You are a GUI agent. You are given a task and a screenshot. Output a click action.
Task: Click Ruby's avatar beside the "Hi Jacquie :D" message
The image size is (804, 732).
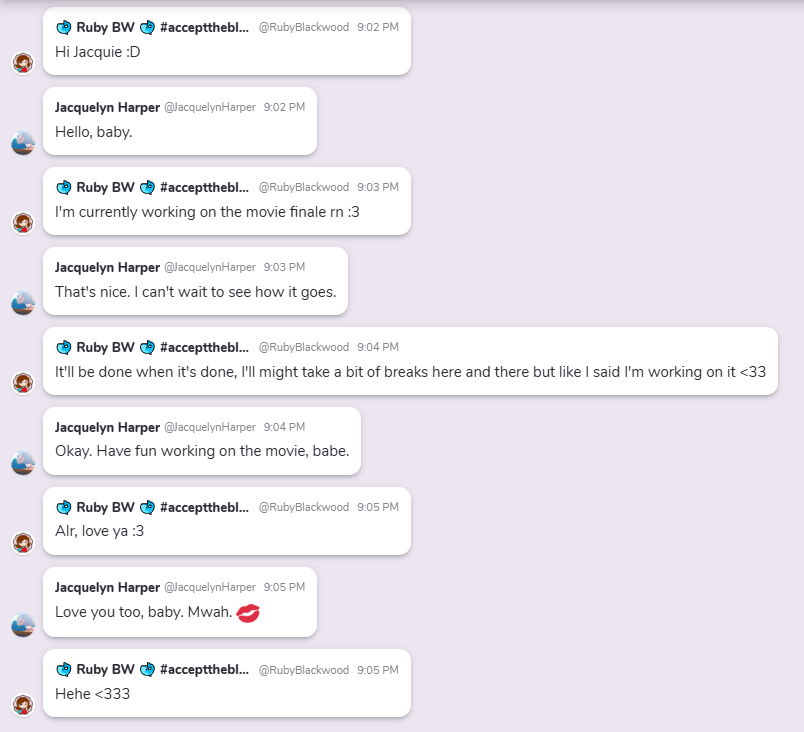23,63
